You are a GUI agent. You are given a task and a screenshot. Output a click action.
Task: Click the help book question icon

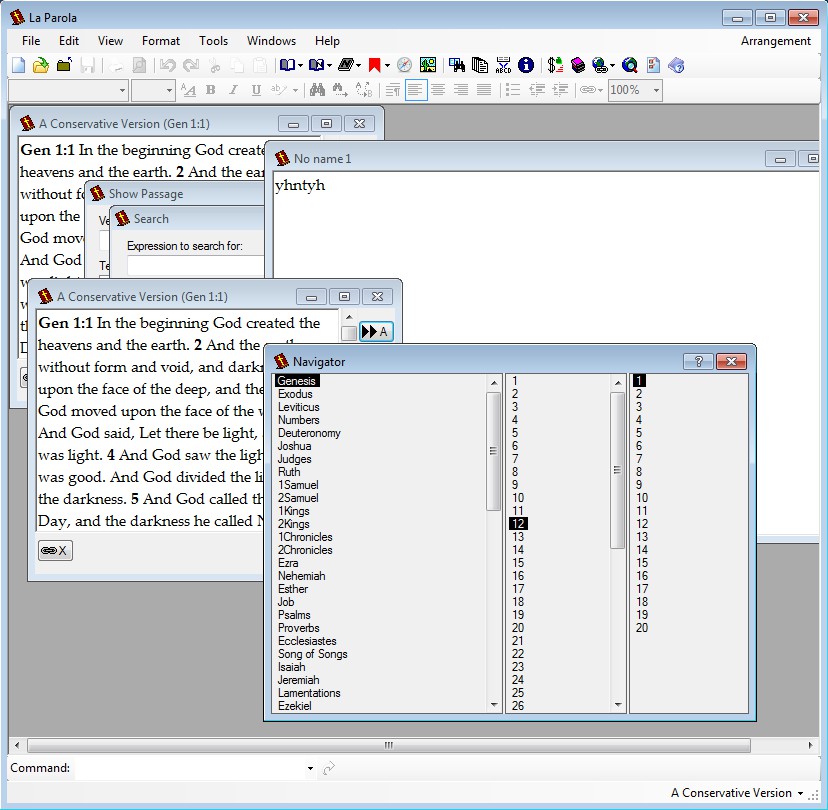[676, 65]
